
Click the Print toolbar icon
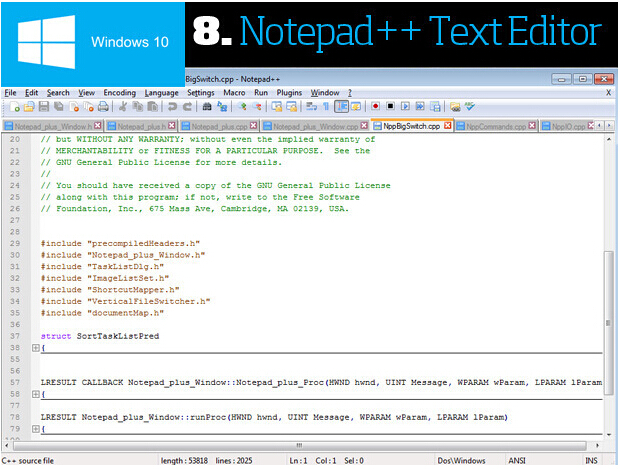[103, 106]
